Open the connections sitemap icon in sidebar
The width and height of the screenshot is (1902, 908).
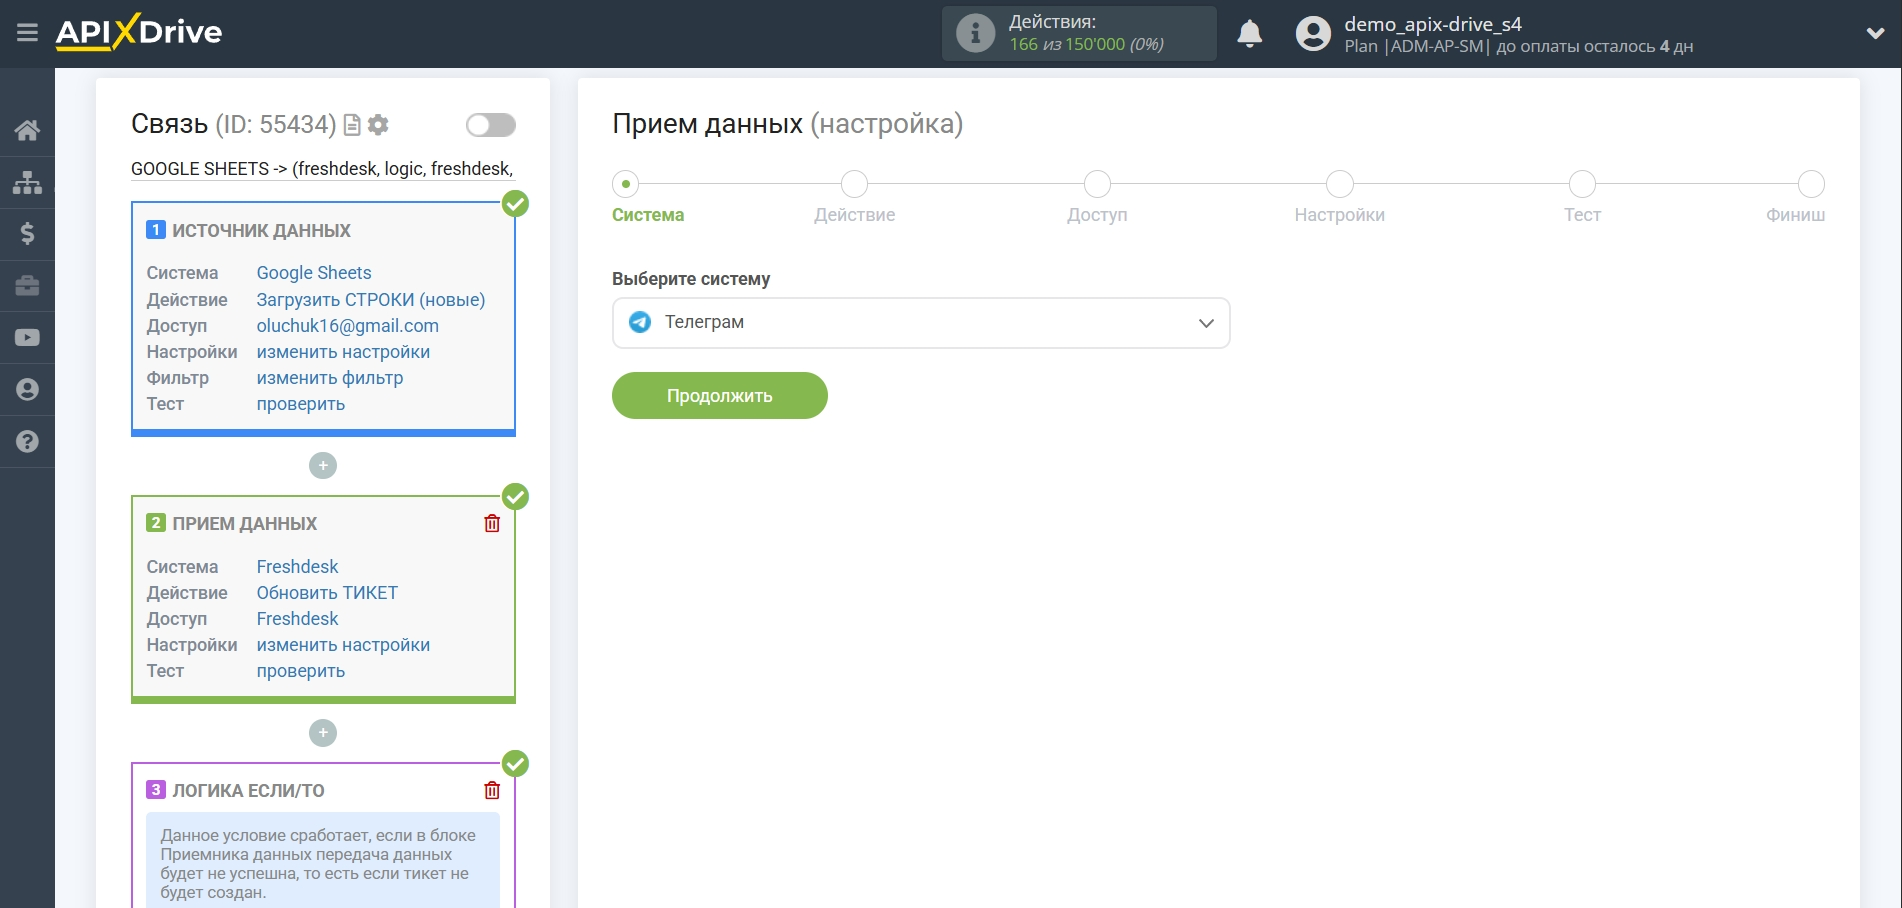27,182
